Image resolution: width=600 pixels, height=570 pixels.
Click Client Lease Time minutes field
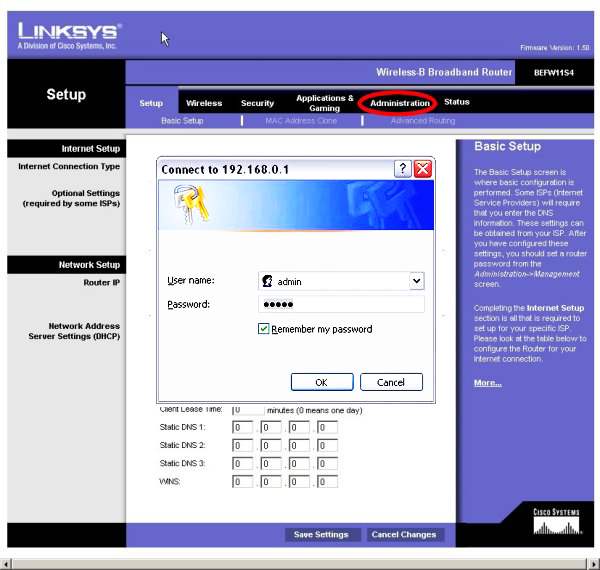(248, 410)
